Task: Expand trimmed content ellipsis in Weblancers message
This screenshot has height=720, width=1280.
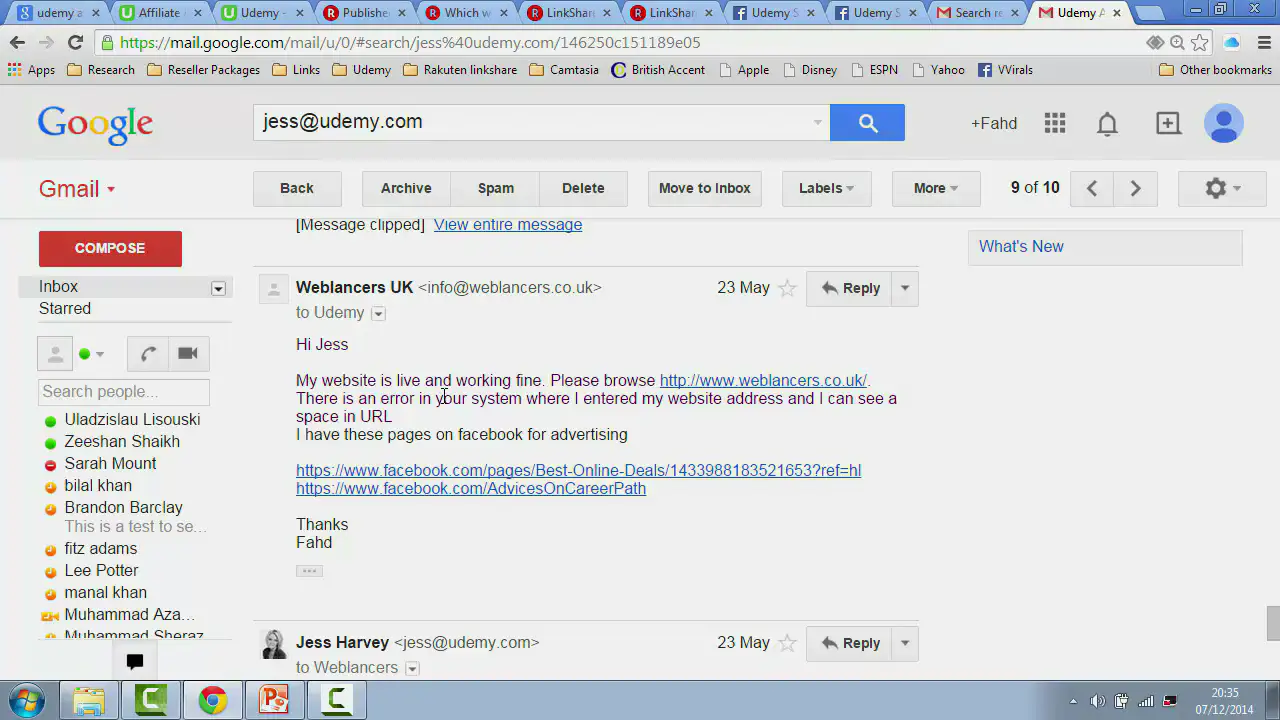Action: tap(309, 571)
